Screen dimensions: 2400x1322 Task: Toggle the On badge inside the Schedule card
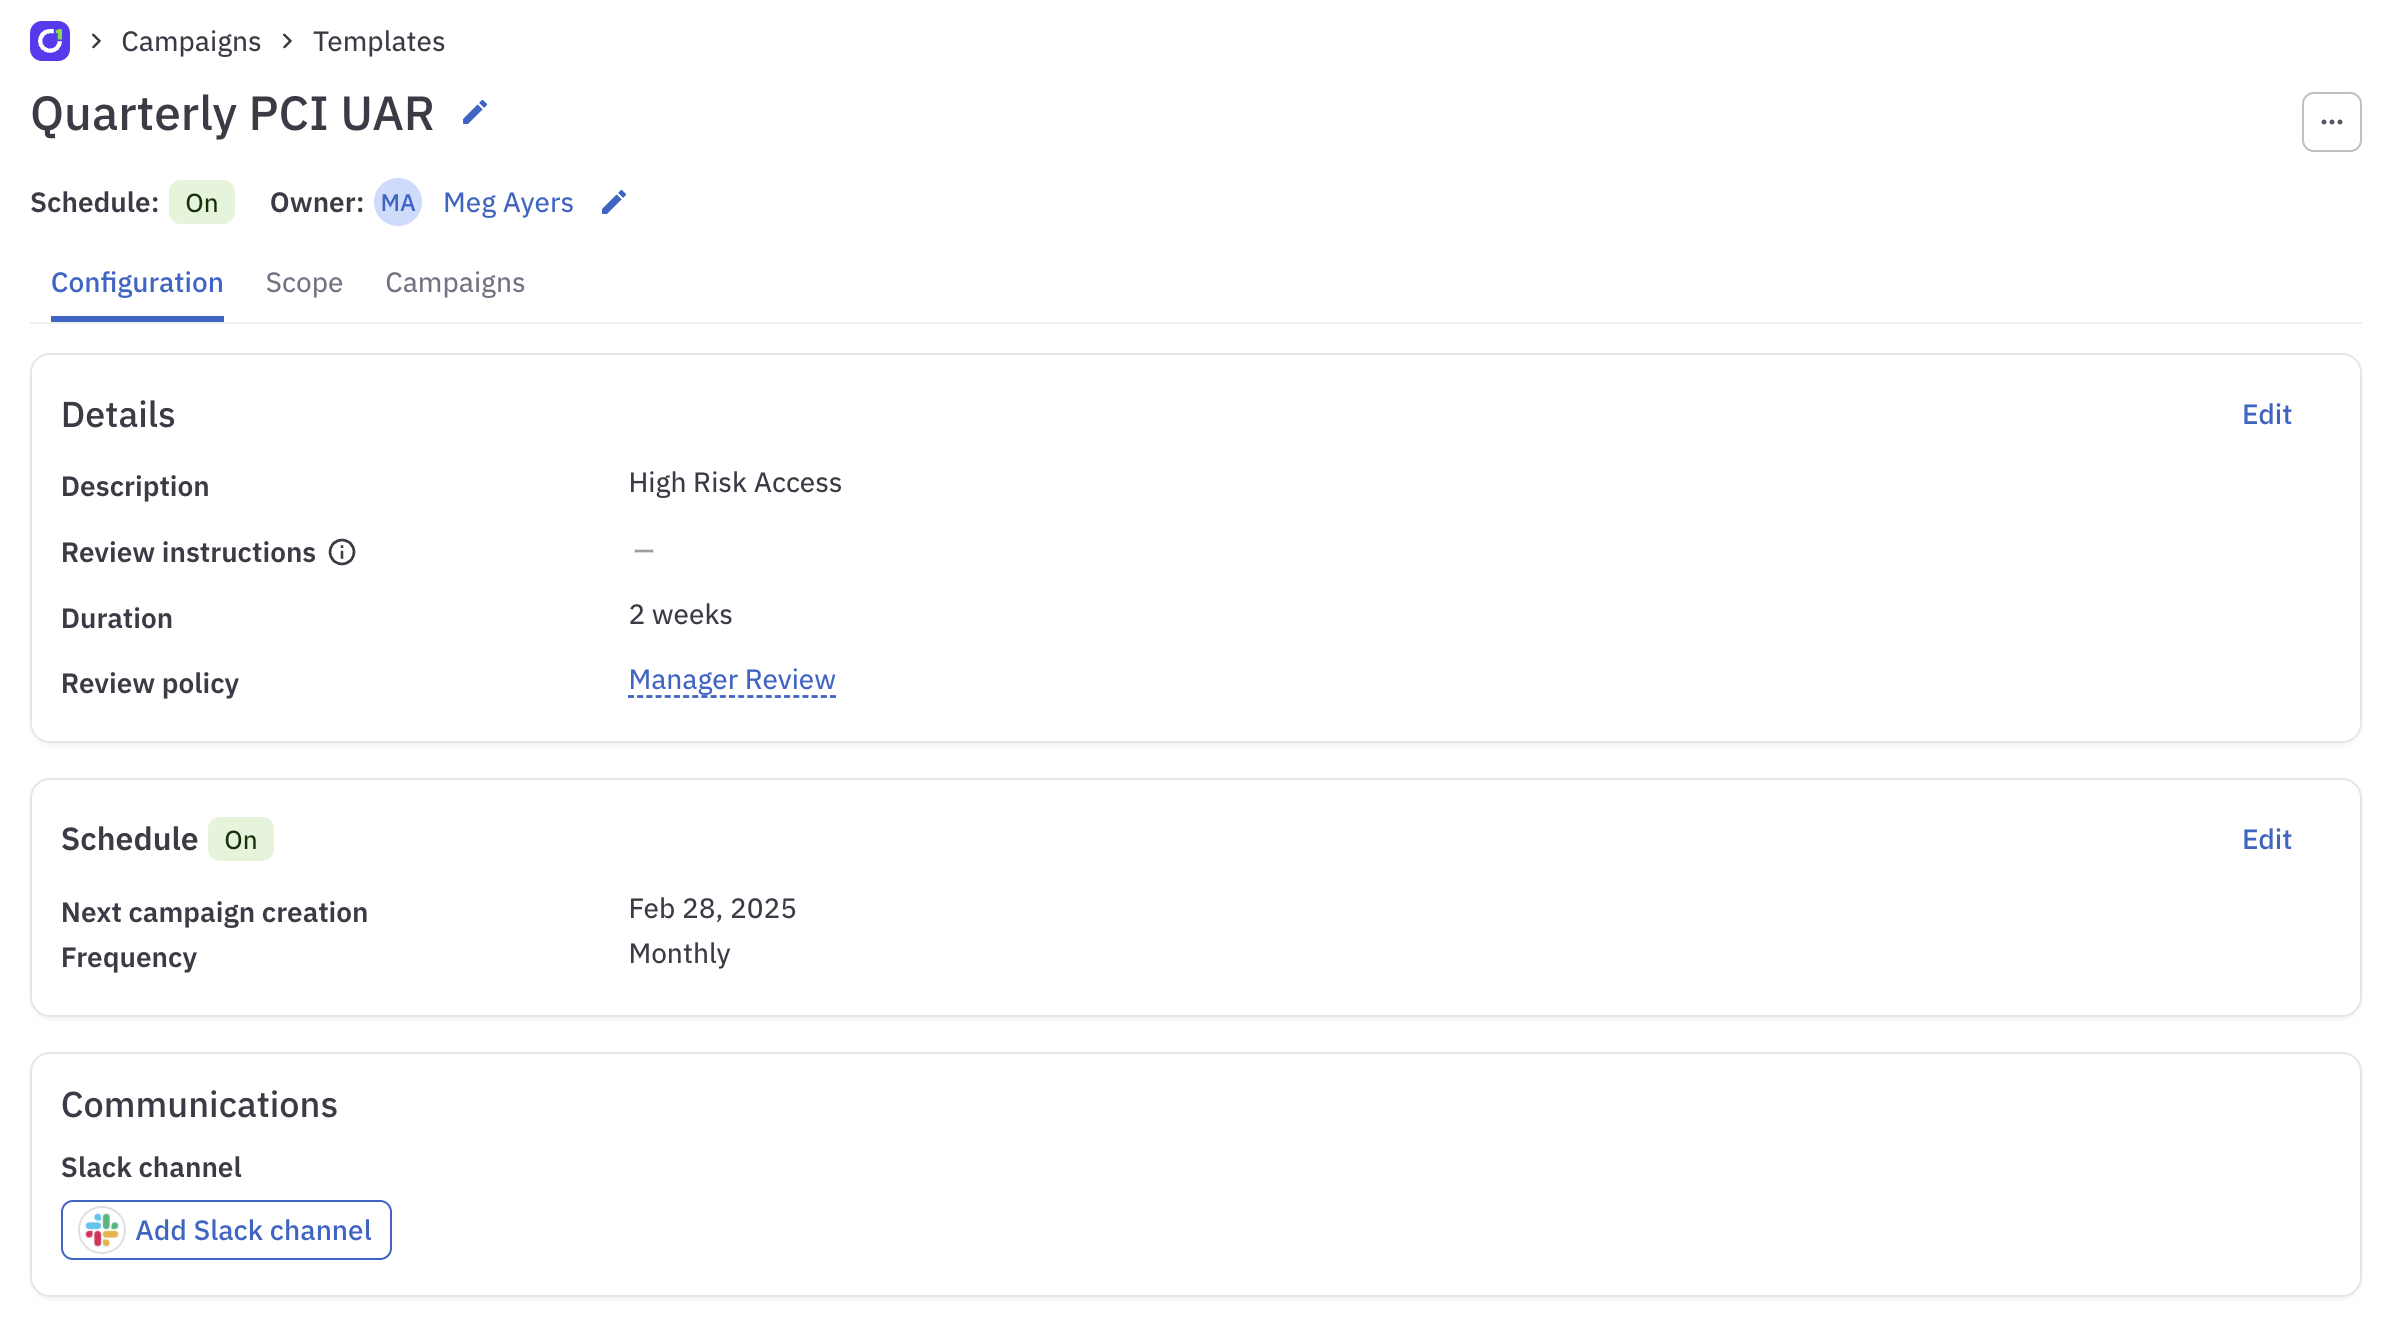click(x=240, y=840)
